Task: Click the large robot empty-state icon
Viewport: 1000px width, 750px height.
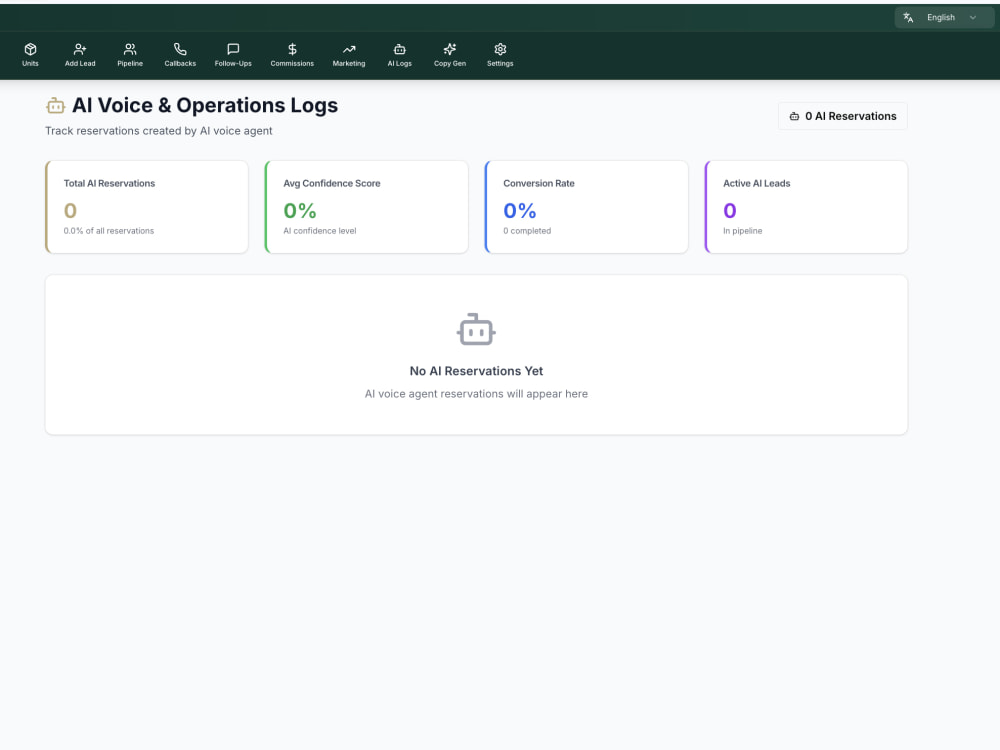Action: pyautogui.click(x=476, y=329)
